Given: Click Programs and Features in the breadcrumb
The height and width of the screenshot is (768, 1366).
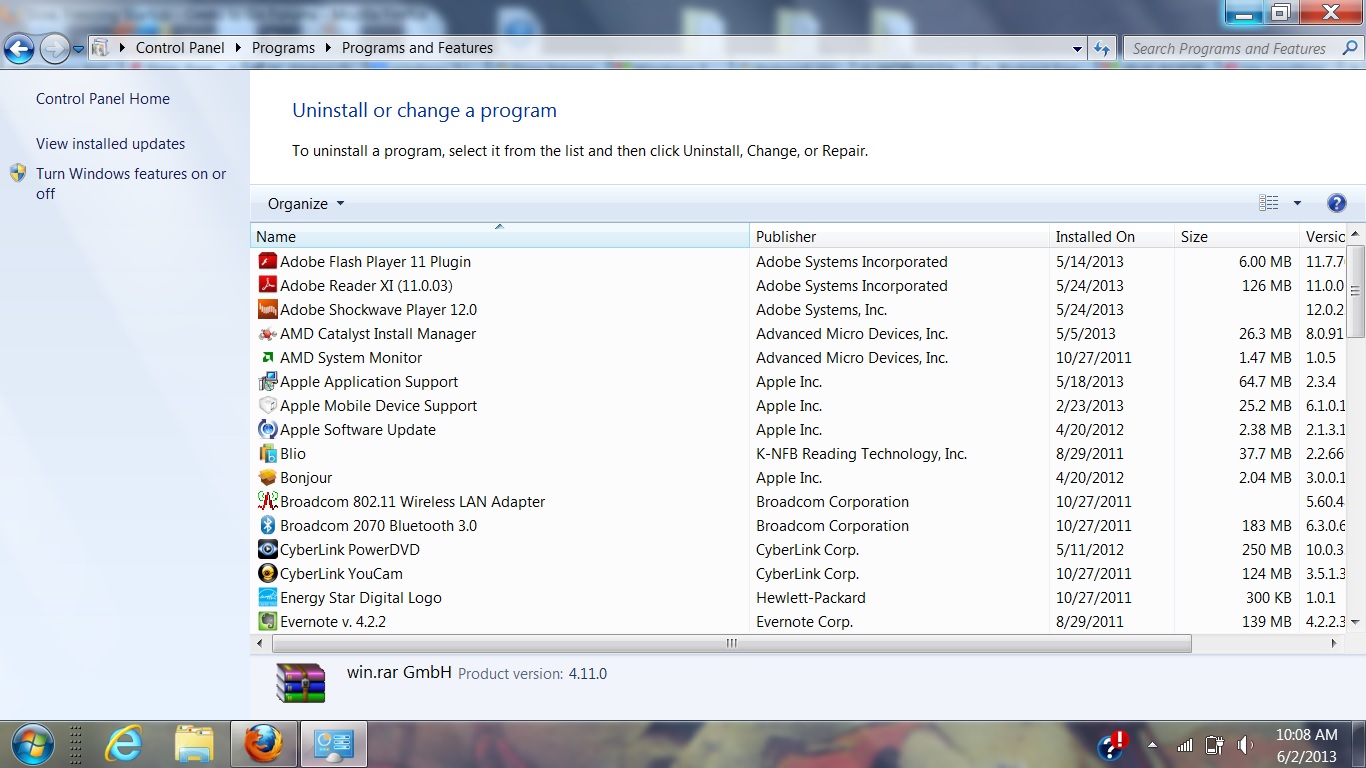Looking at the screenshot, I should click(417, 48).
